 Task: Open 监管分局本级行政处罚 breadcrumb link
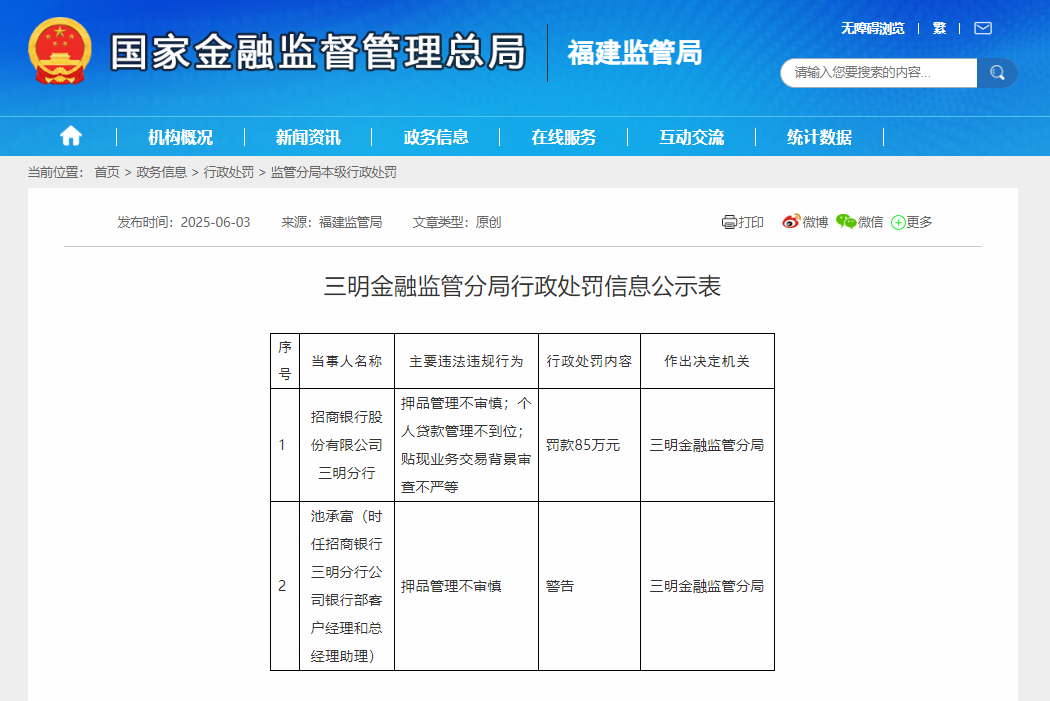point(333,172)
